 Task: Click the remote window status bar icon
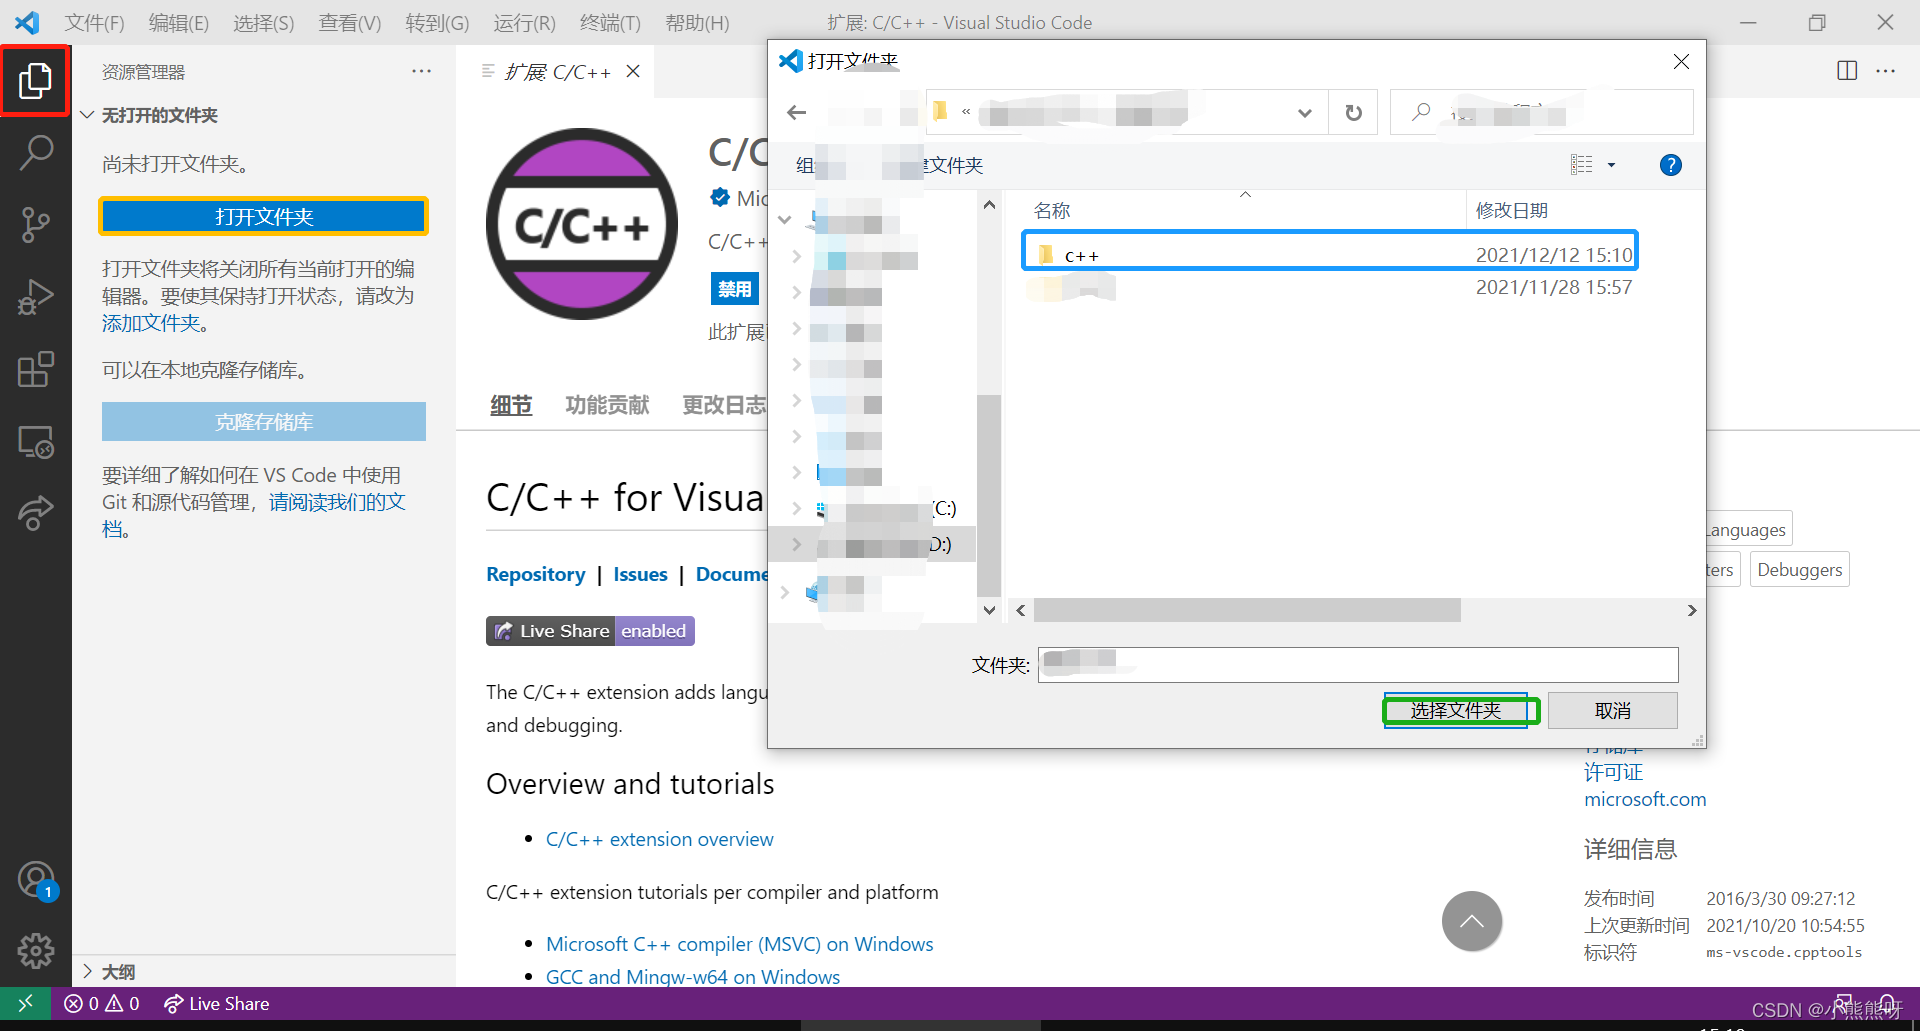(25, 1003)
